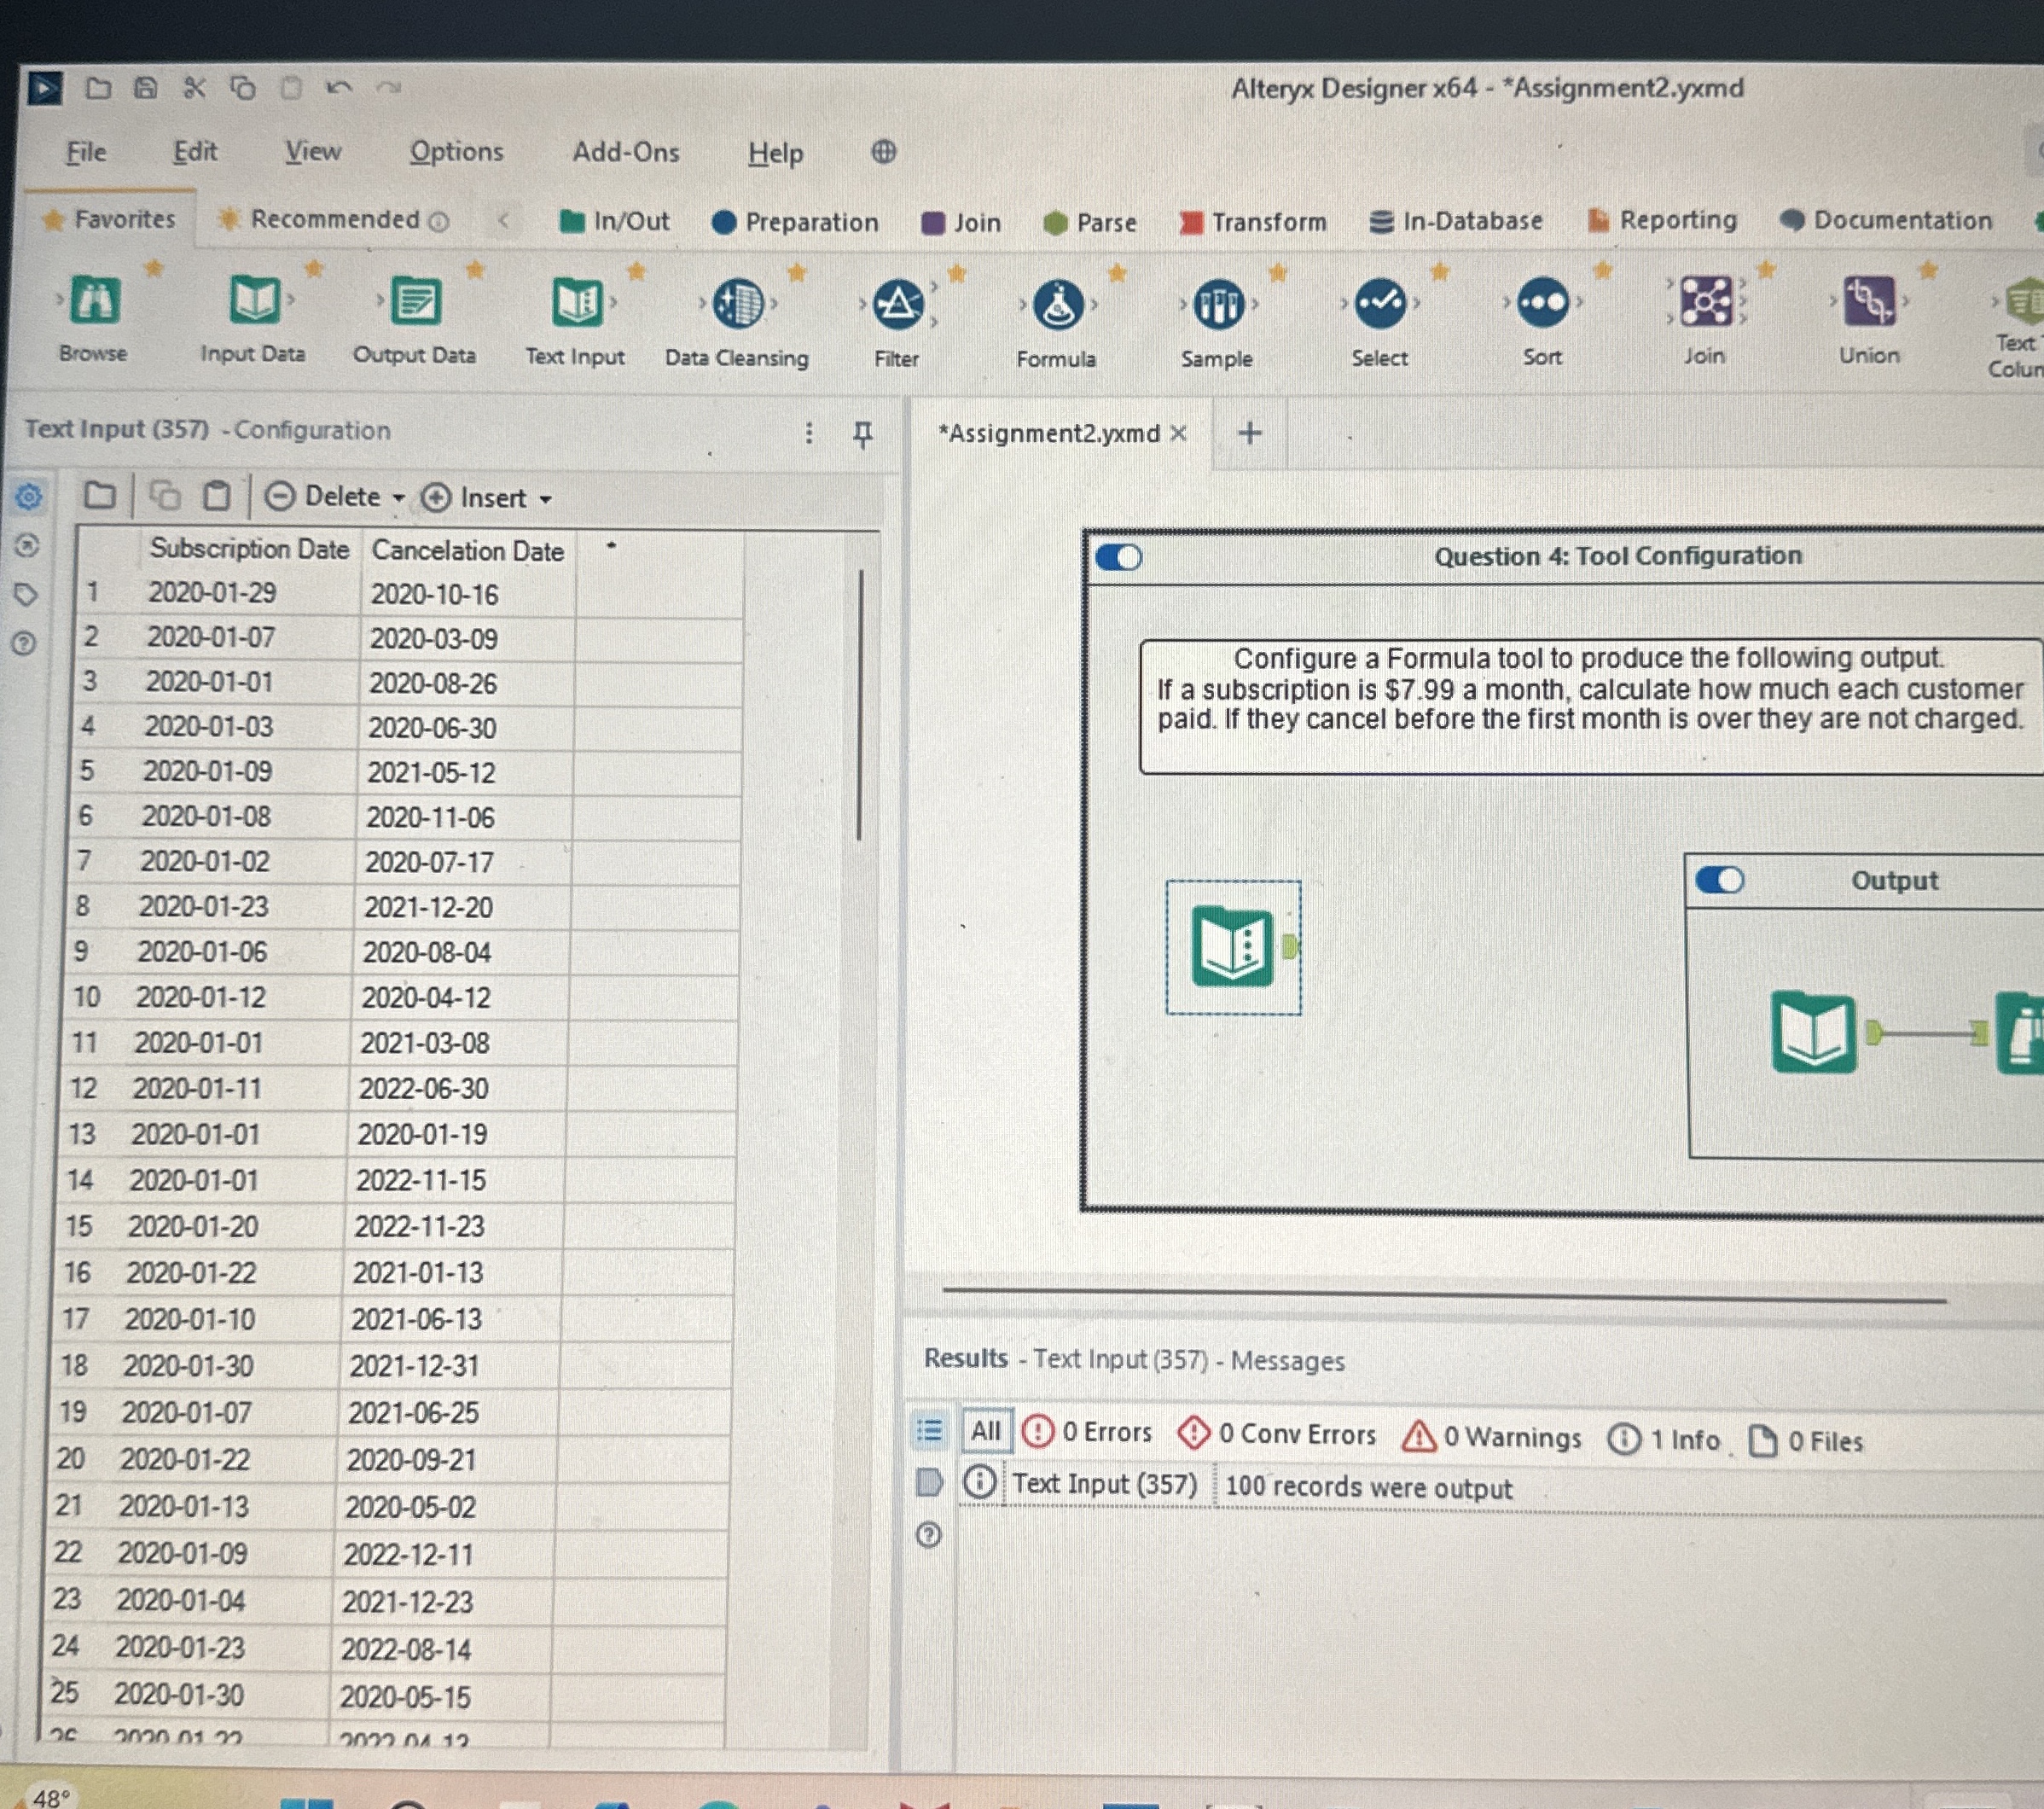Select the Sample tool
Viewport: 2044px width, 1809px height.
(x=1219, y=304)
